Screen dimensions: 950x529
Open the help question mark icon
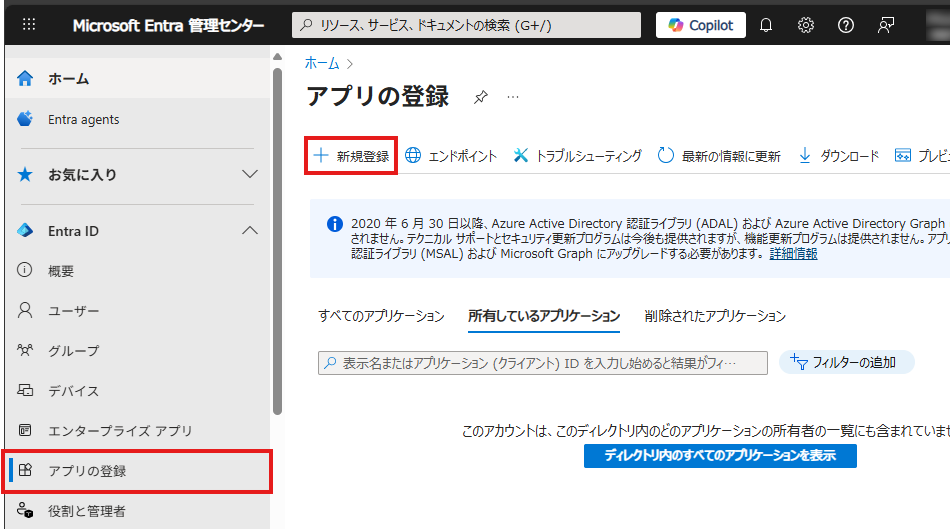[845, 25]
